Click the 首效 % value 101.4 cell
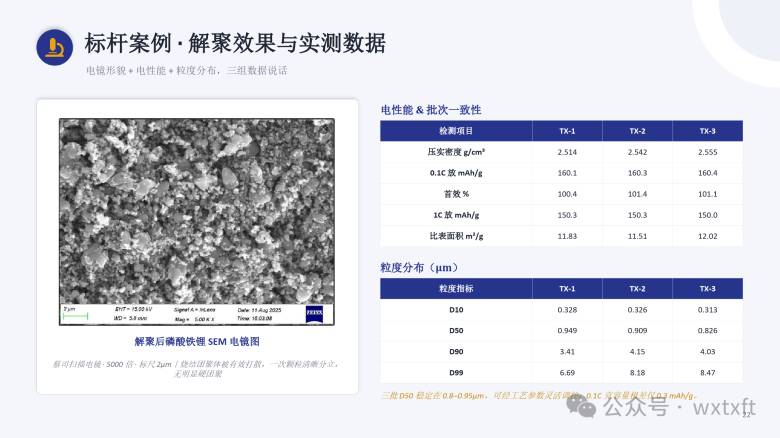The width and height of the screenshot is (780, 438). click(637, 194)
